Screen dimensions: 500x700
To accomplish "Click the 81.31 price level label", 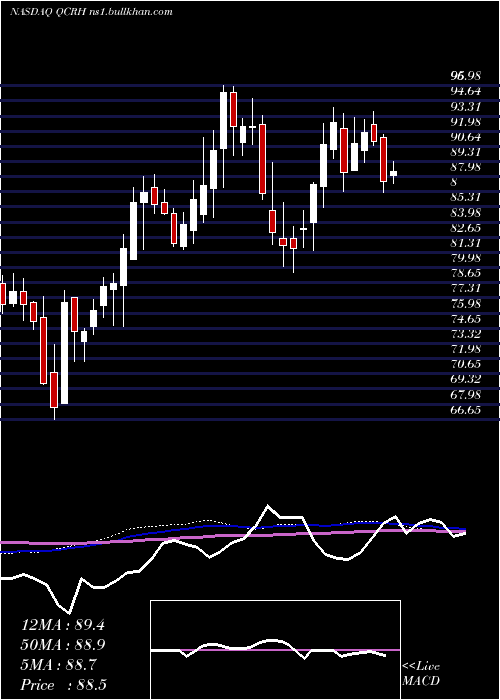I will pyautogui.click(x=466, y=243).
